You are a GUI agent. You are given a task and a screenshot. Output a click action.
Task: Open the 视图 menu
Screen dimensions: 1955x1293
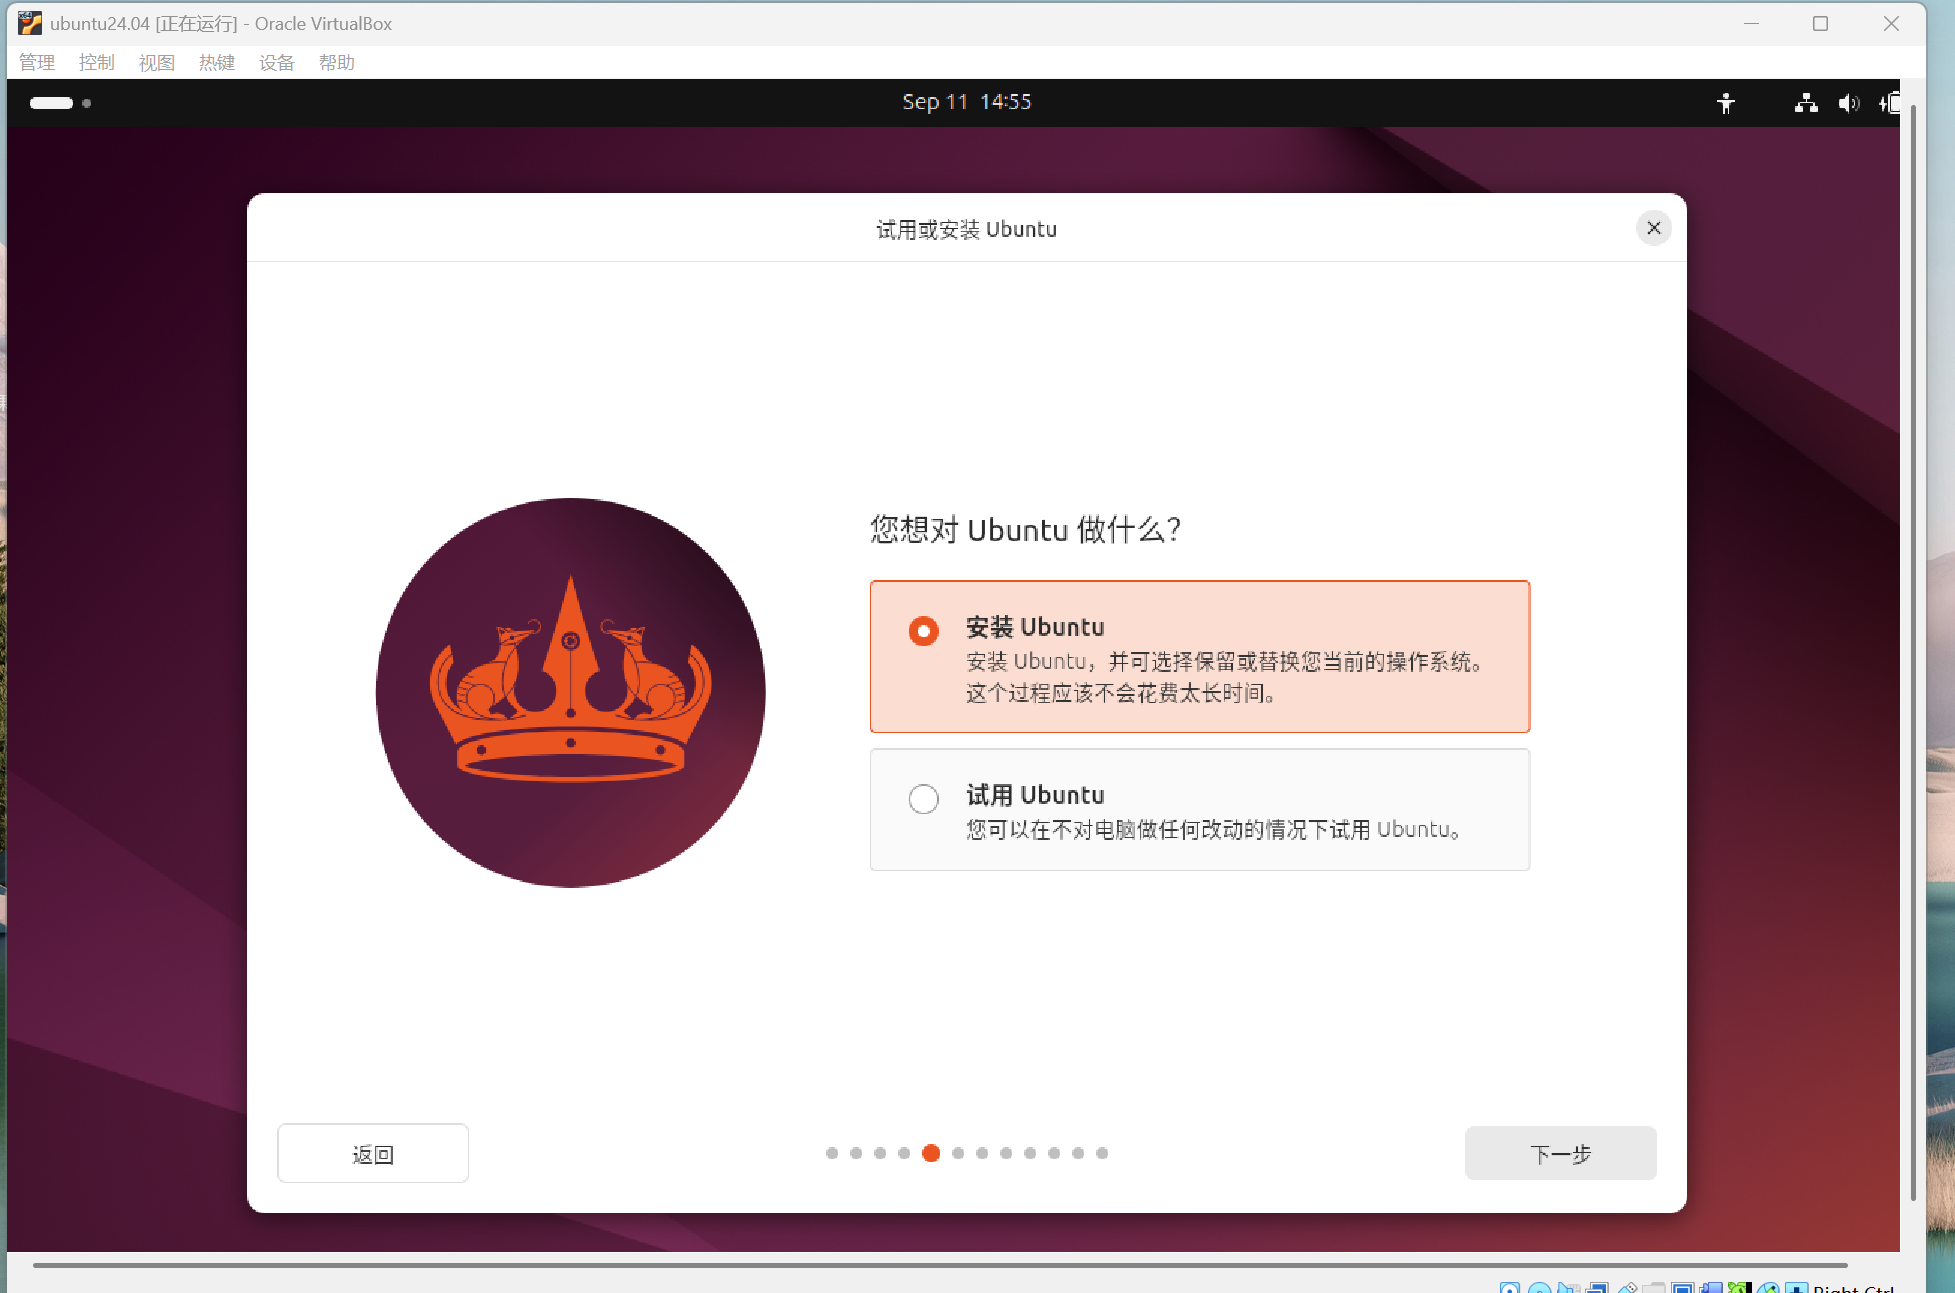tap(157, 63)
